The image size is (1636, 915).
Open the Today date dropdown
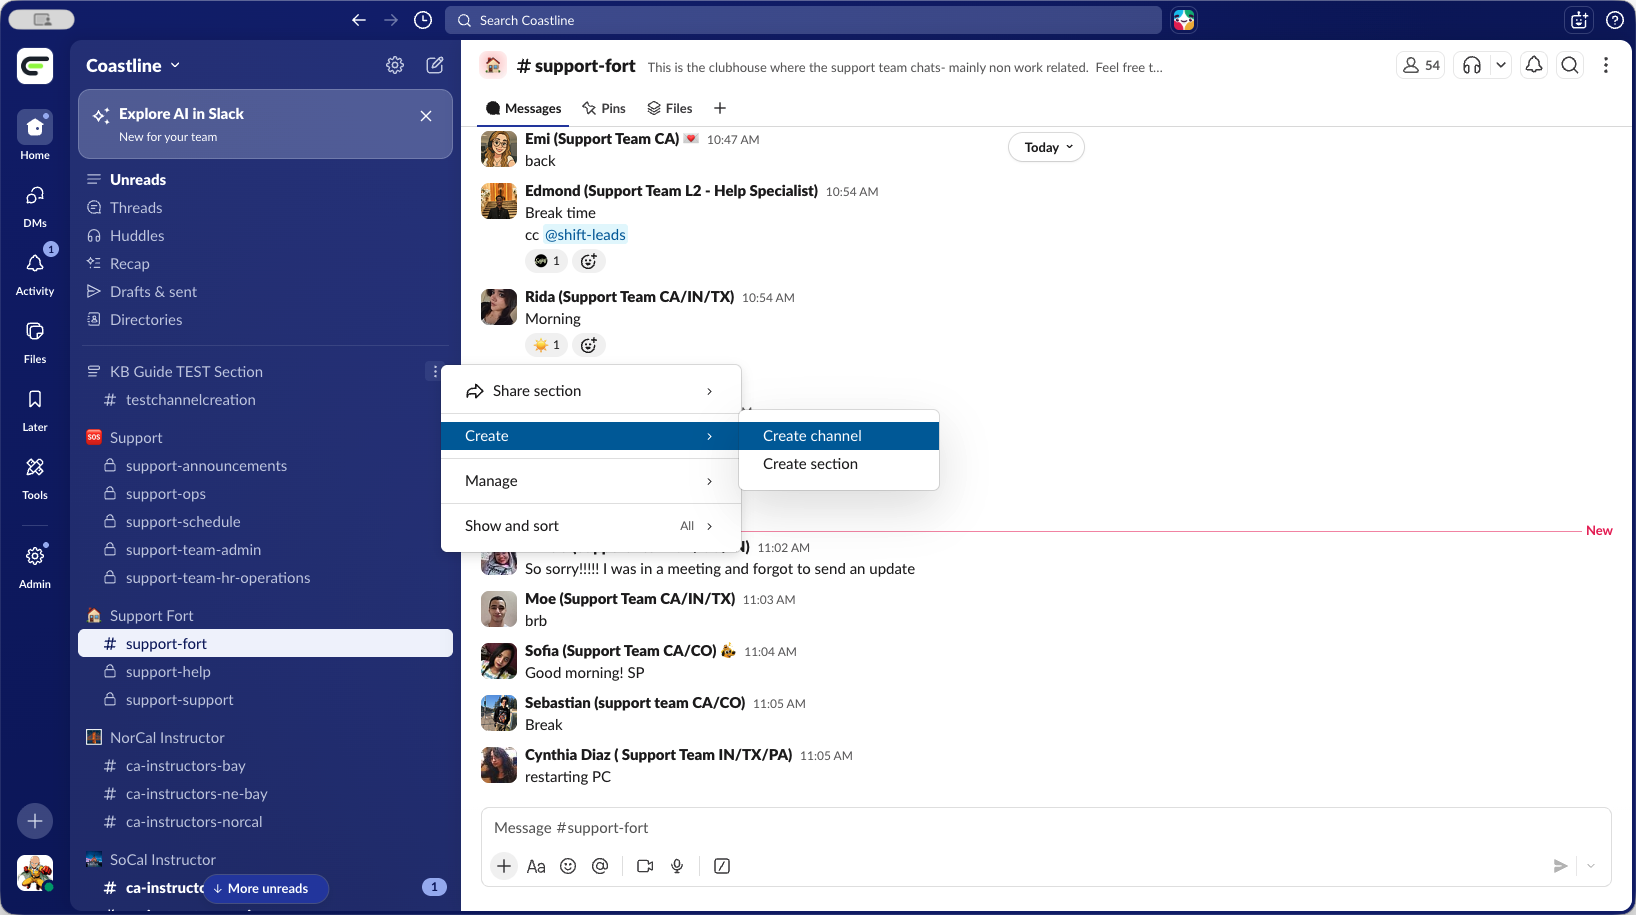[x=1046, y=147]
